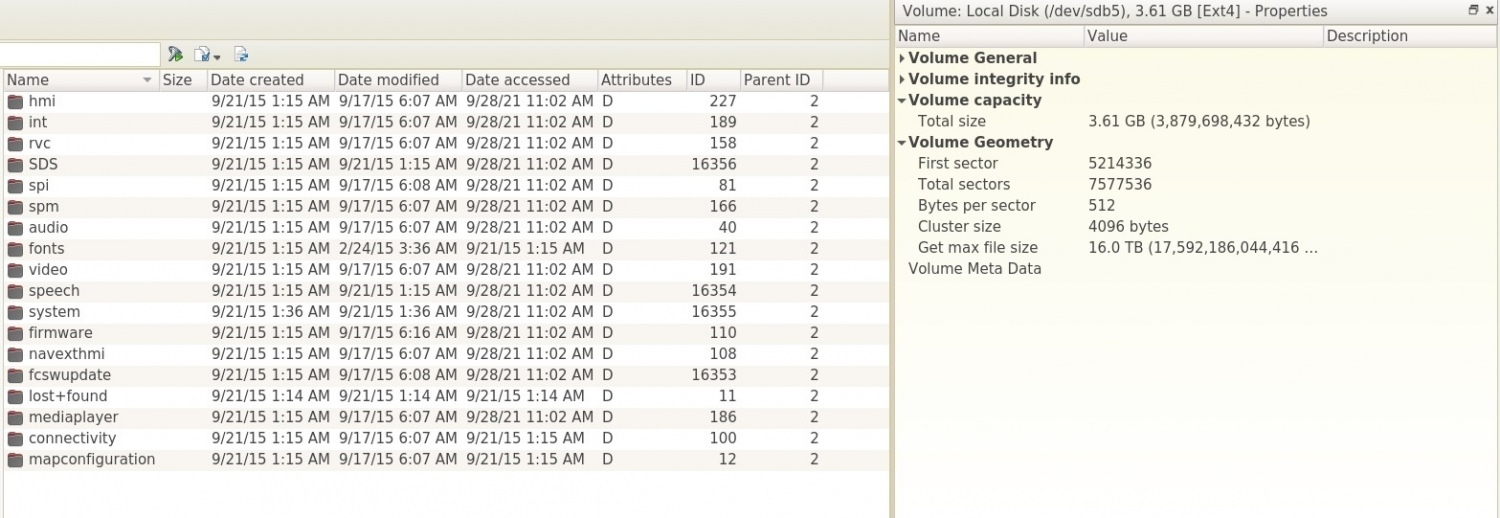Click the ID value 227 in hmi row
The height and width of the screenshot is (518, 1500).
pyautogui.click(x=723, y=101)
